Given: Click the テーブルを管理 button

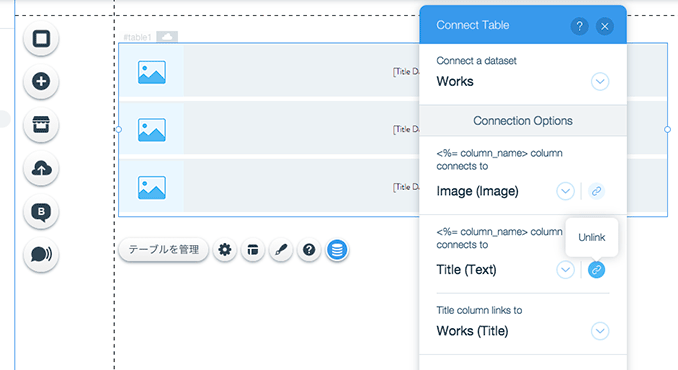Looking at the screenshot, I should [163, 249].
